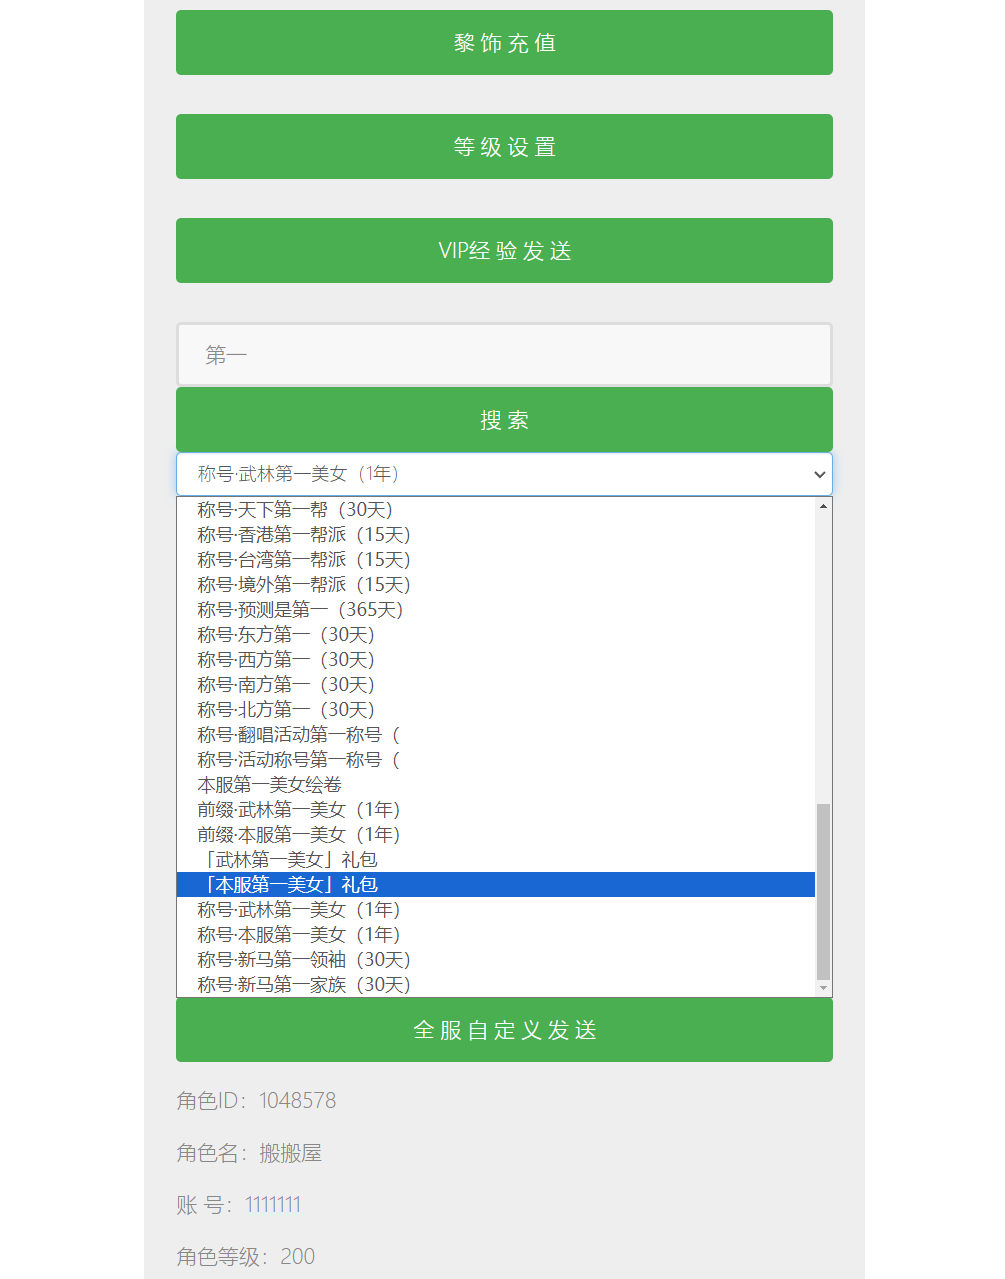
Task: Click the dropdown chevron arrow
Action: (819, 474)
